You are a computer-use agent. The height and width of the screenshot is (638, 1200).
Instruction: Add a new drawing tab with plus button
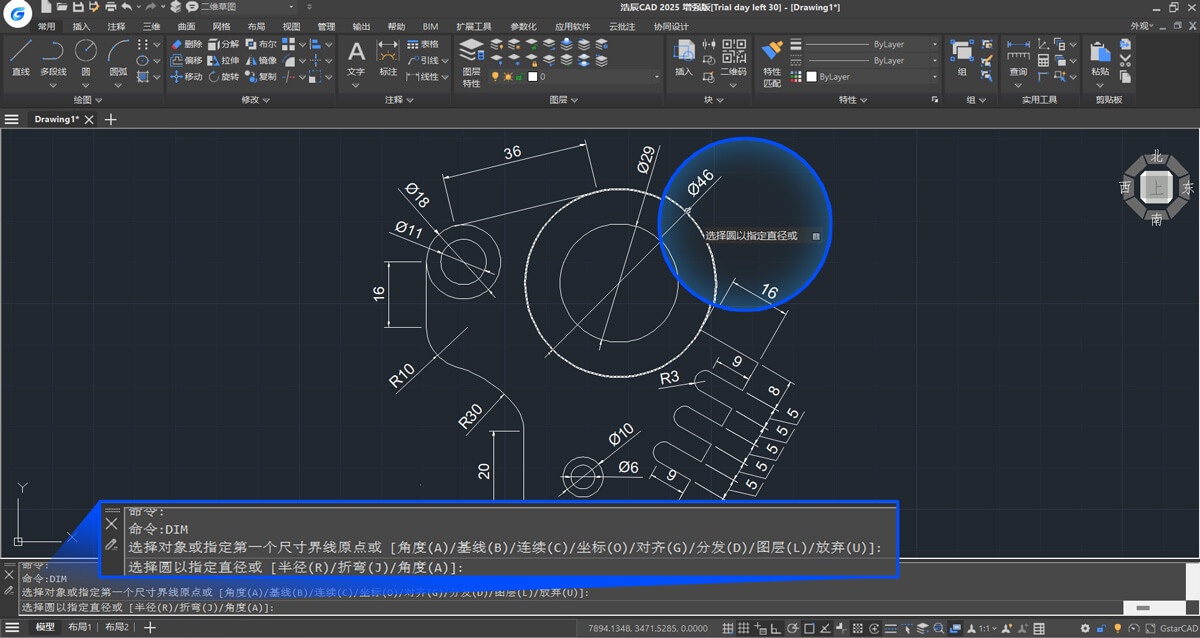coord(111,120)
